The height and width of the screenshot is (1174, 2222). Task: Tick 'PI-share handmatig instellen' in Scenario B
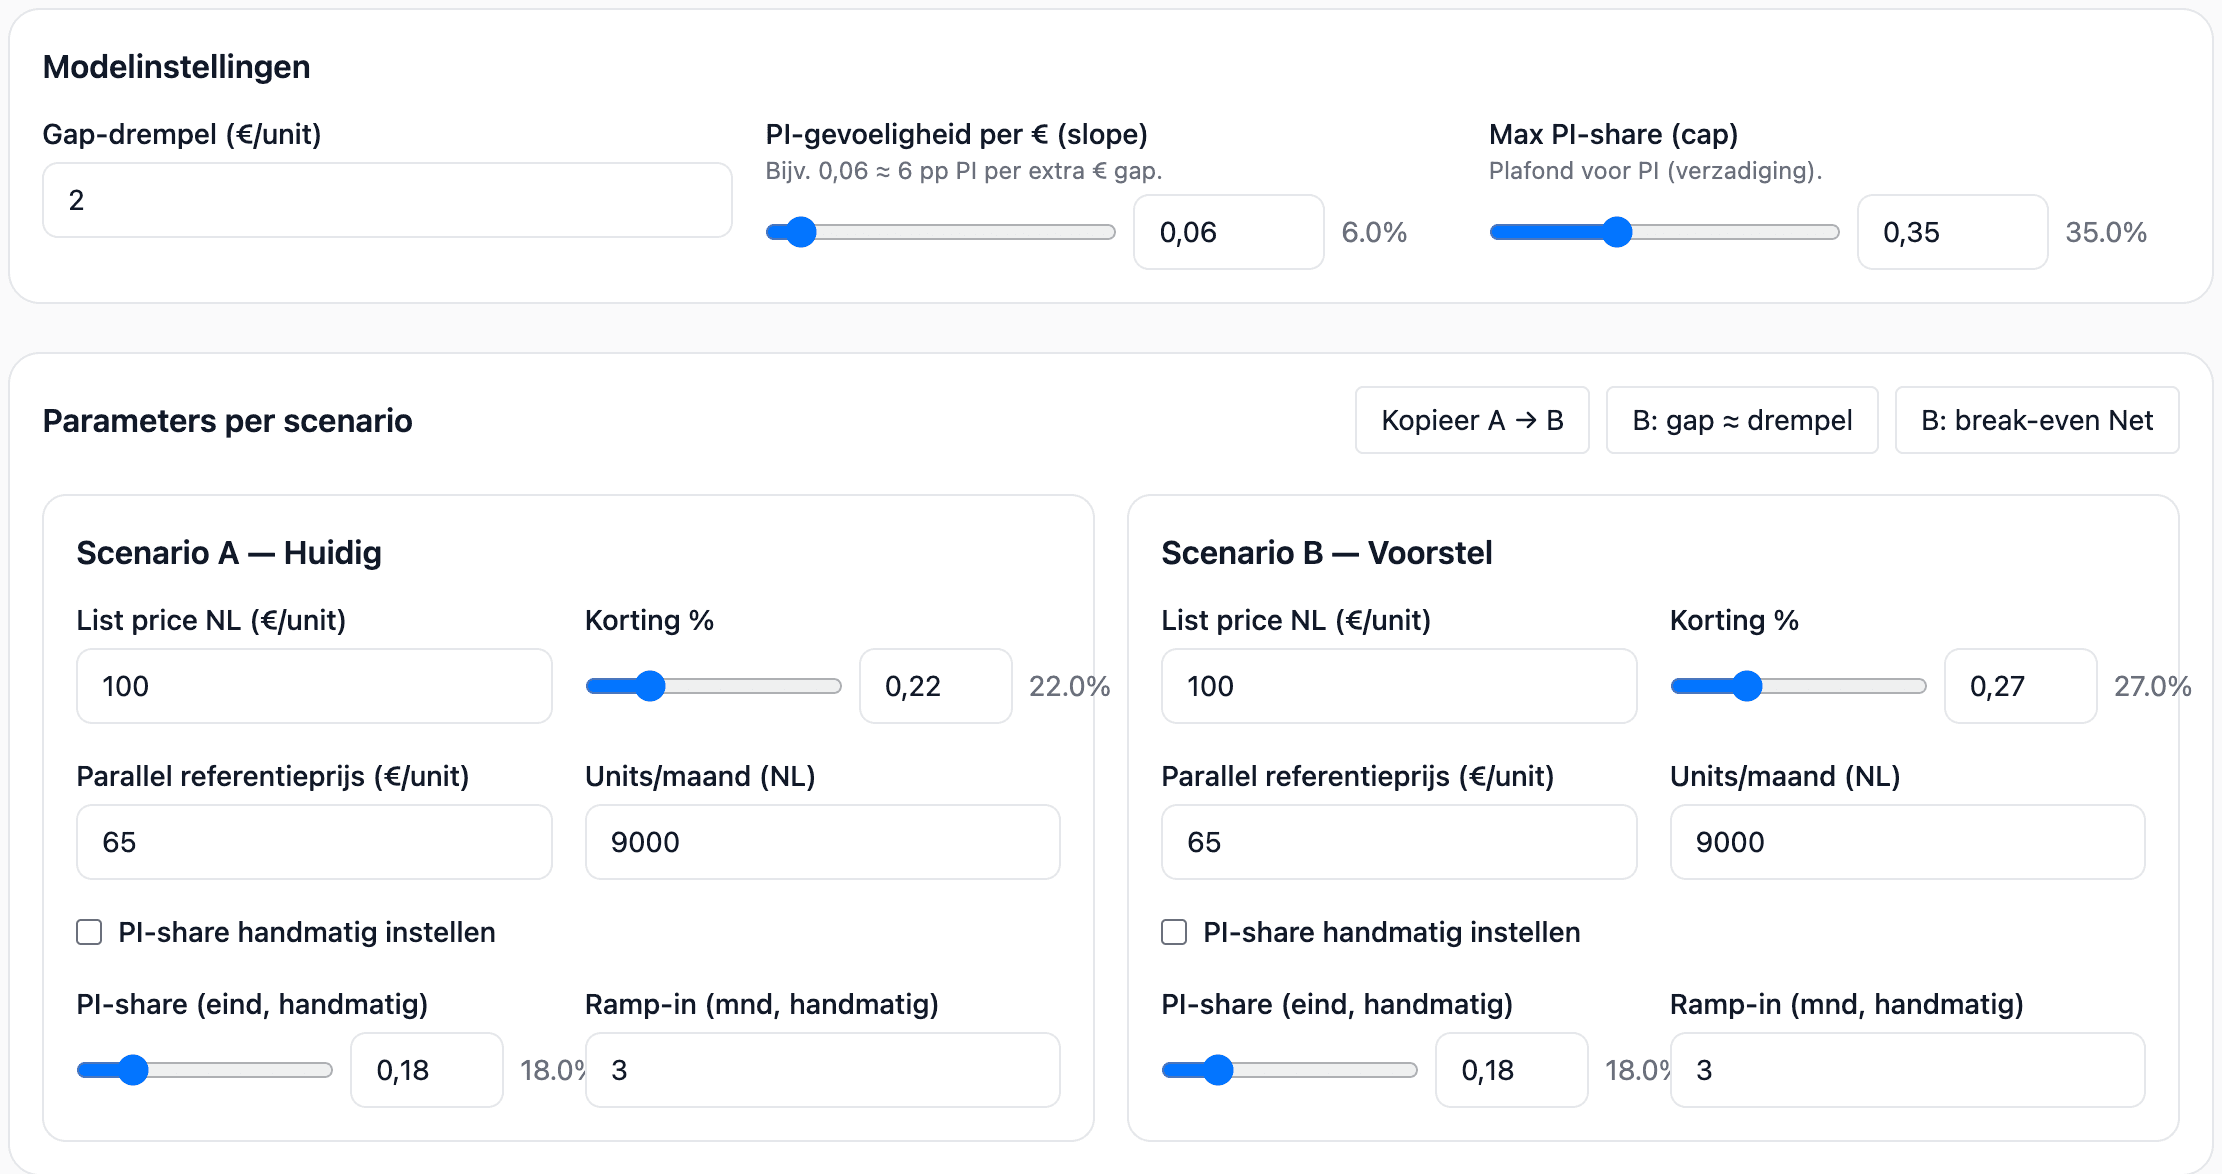(1174, 932)
